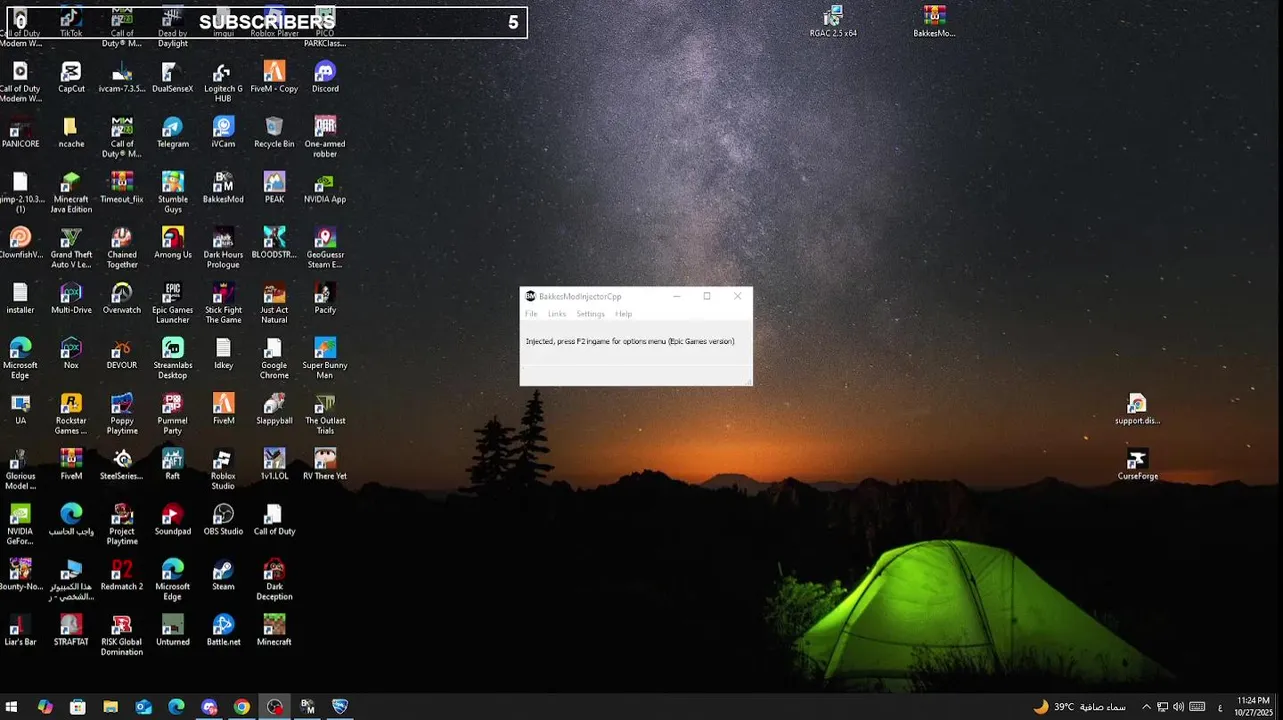The width and height of the screenshot is (1283, 720).
Task: Select the NVIDIA App shortcut
Action: pos(325,187)
